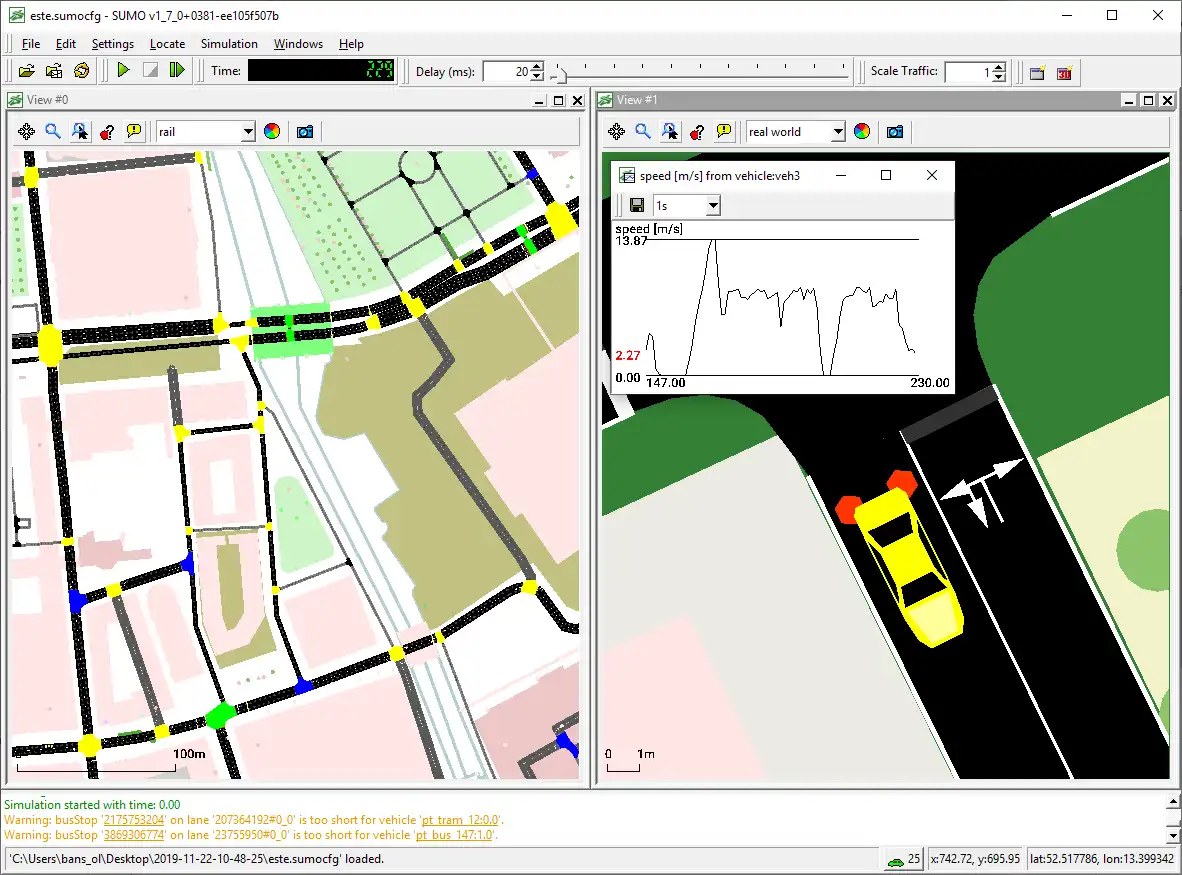Start the simulation with the green play button

pos(123,71)
